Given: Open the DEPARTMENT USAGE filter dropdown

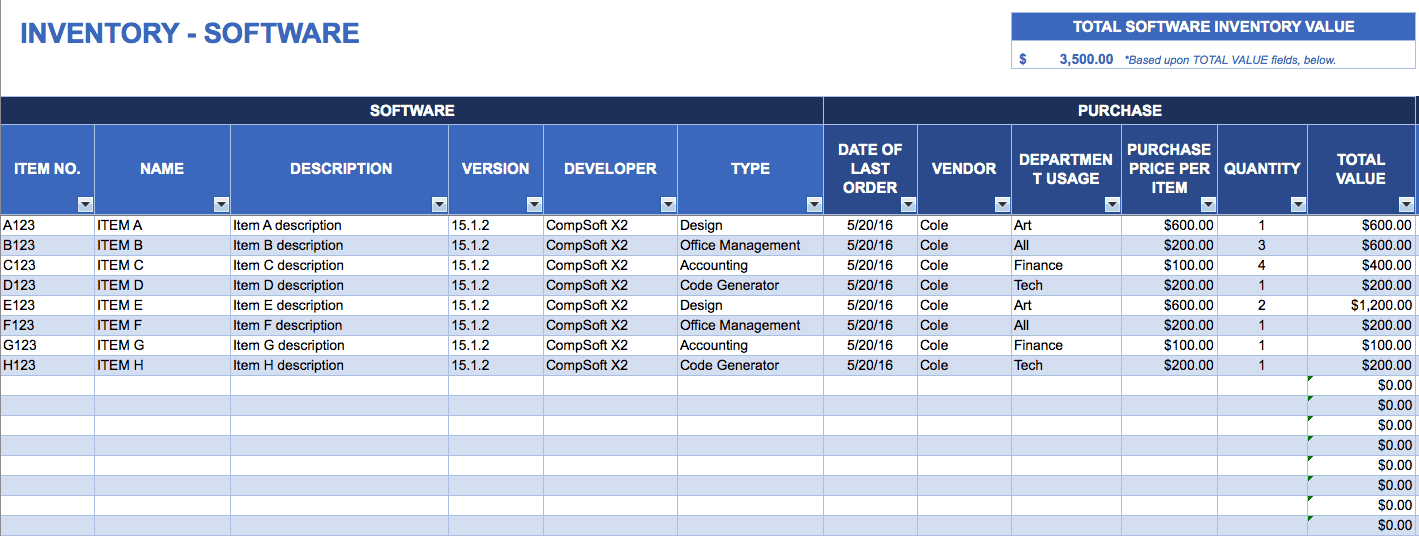Looking at the screenshot, I should 1112,205.
